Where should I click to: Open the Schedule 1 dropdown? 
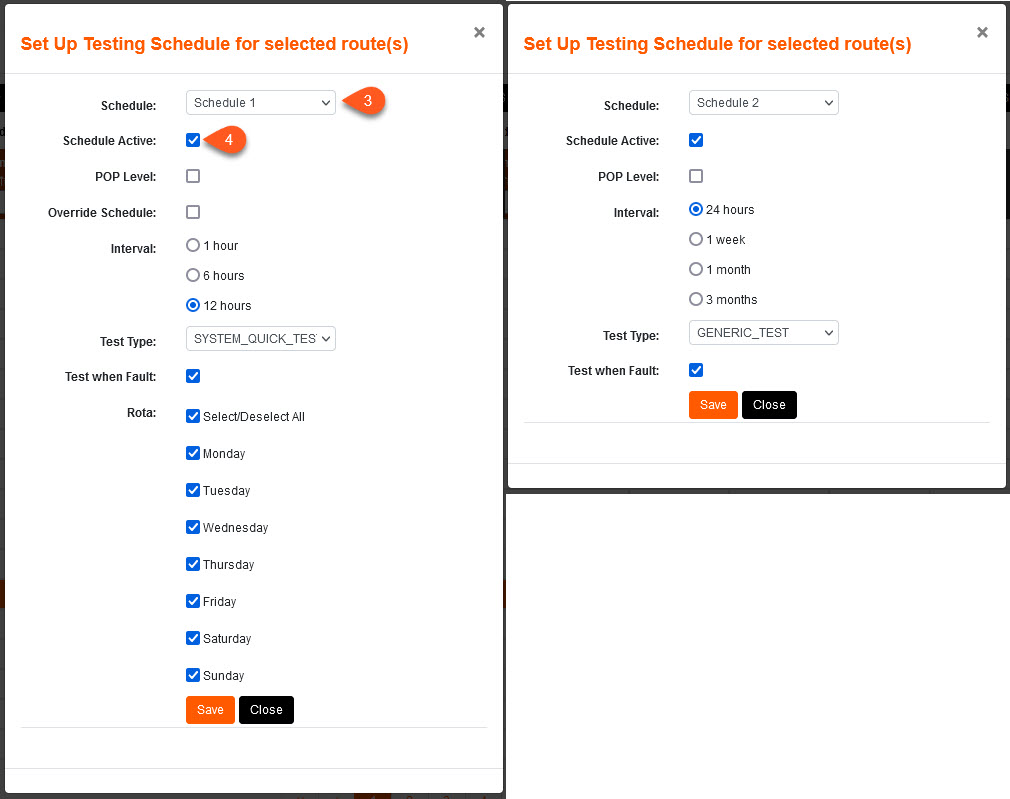coord(260,102)
